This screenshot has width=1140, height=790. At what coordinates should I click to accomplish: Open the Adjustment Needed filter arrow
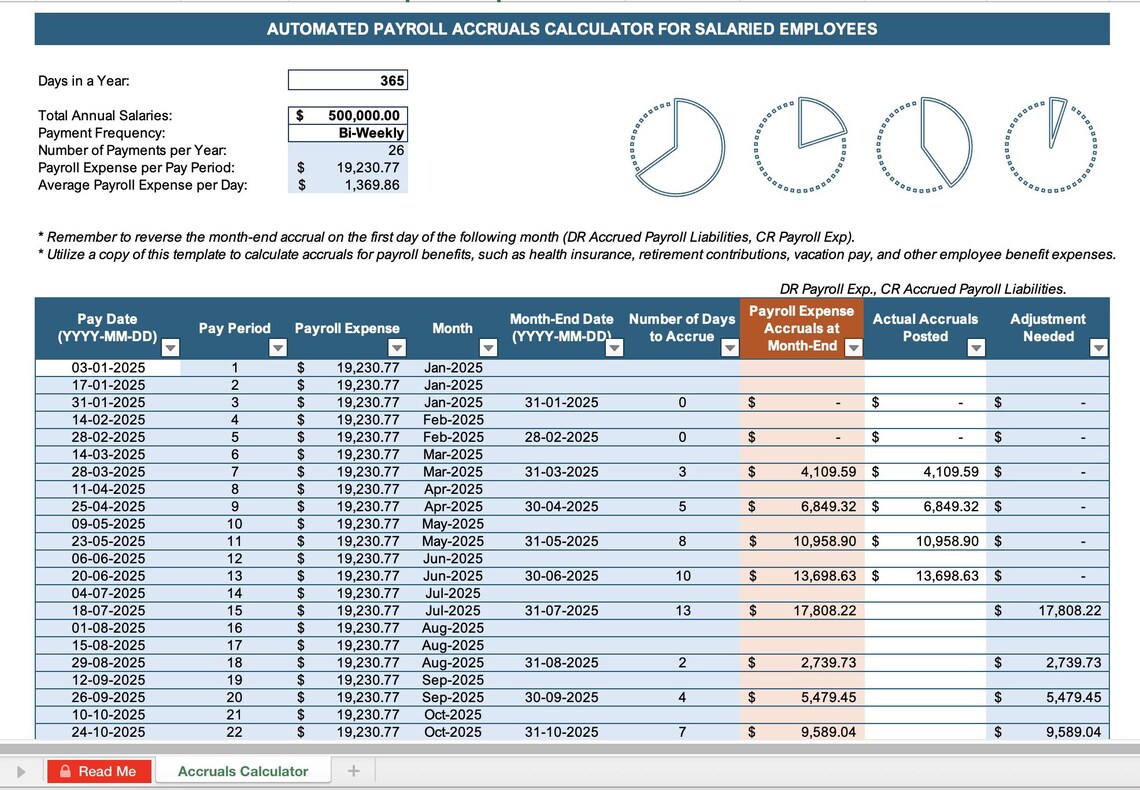pyautogui.click(x=1099, y=348)
